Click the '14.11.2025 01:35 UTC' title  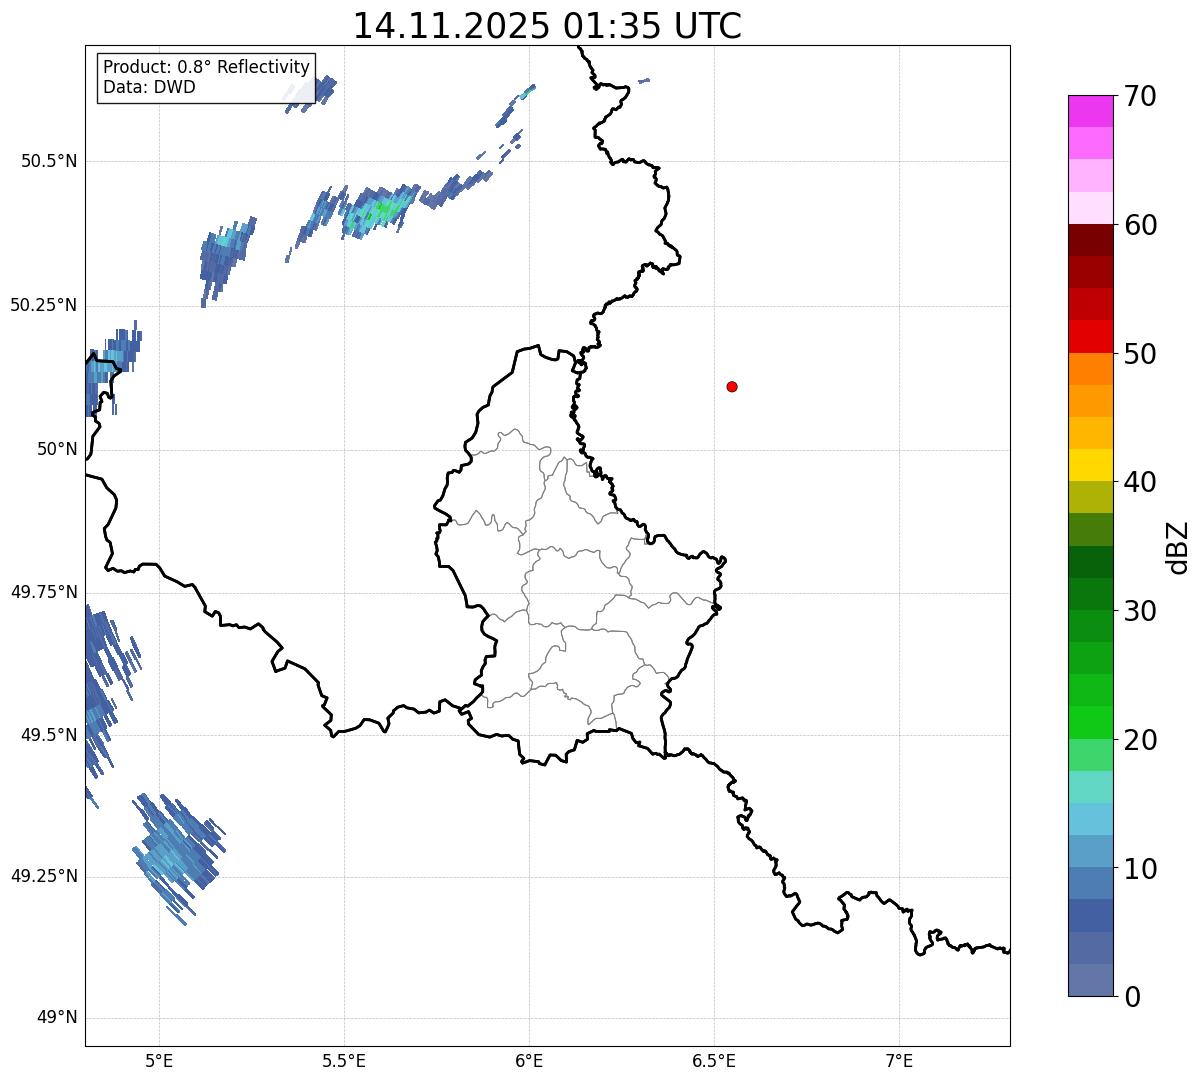[547, 26]
